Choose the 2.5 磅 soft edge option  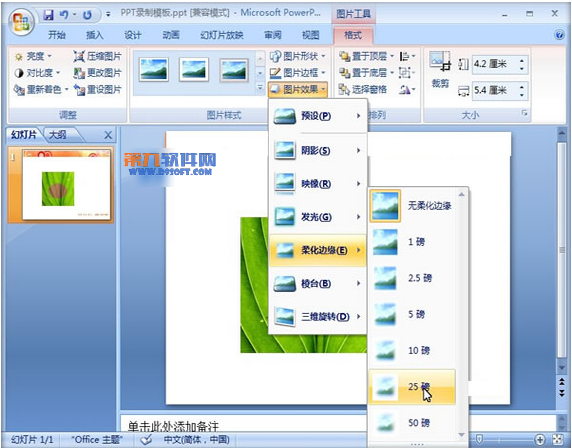412,278
